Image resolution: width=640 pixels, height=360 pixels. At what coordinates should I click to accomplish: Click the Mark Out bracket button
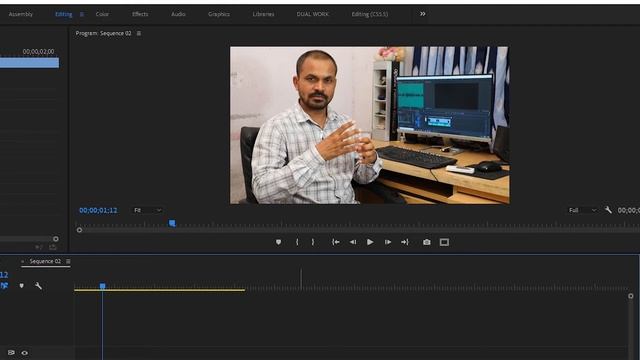pyautogui.click(x=313, y=242)
